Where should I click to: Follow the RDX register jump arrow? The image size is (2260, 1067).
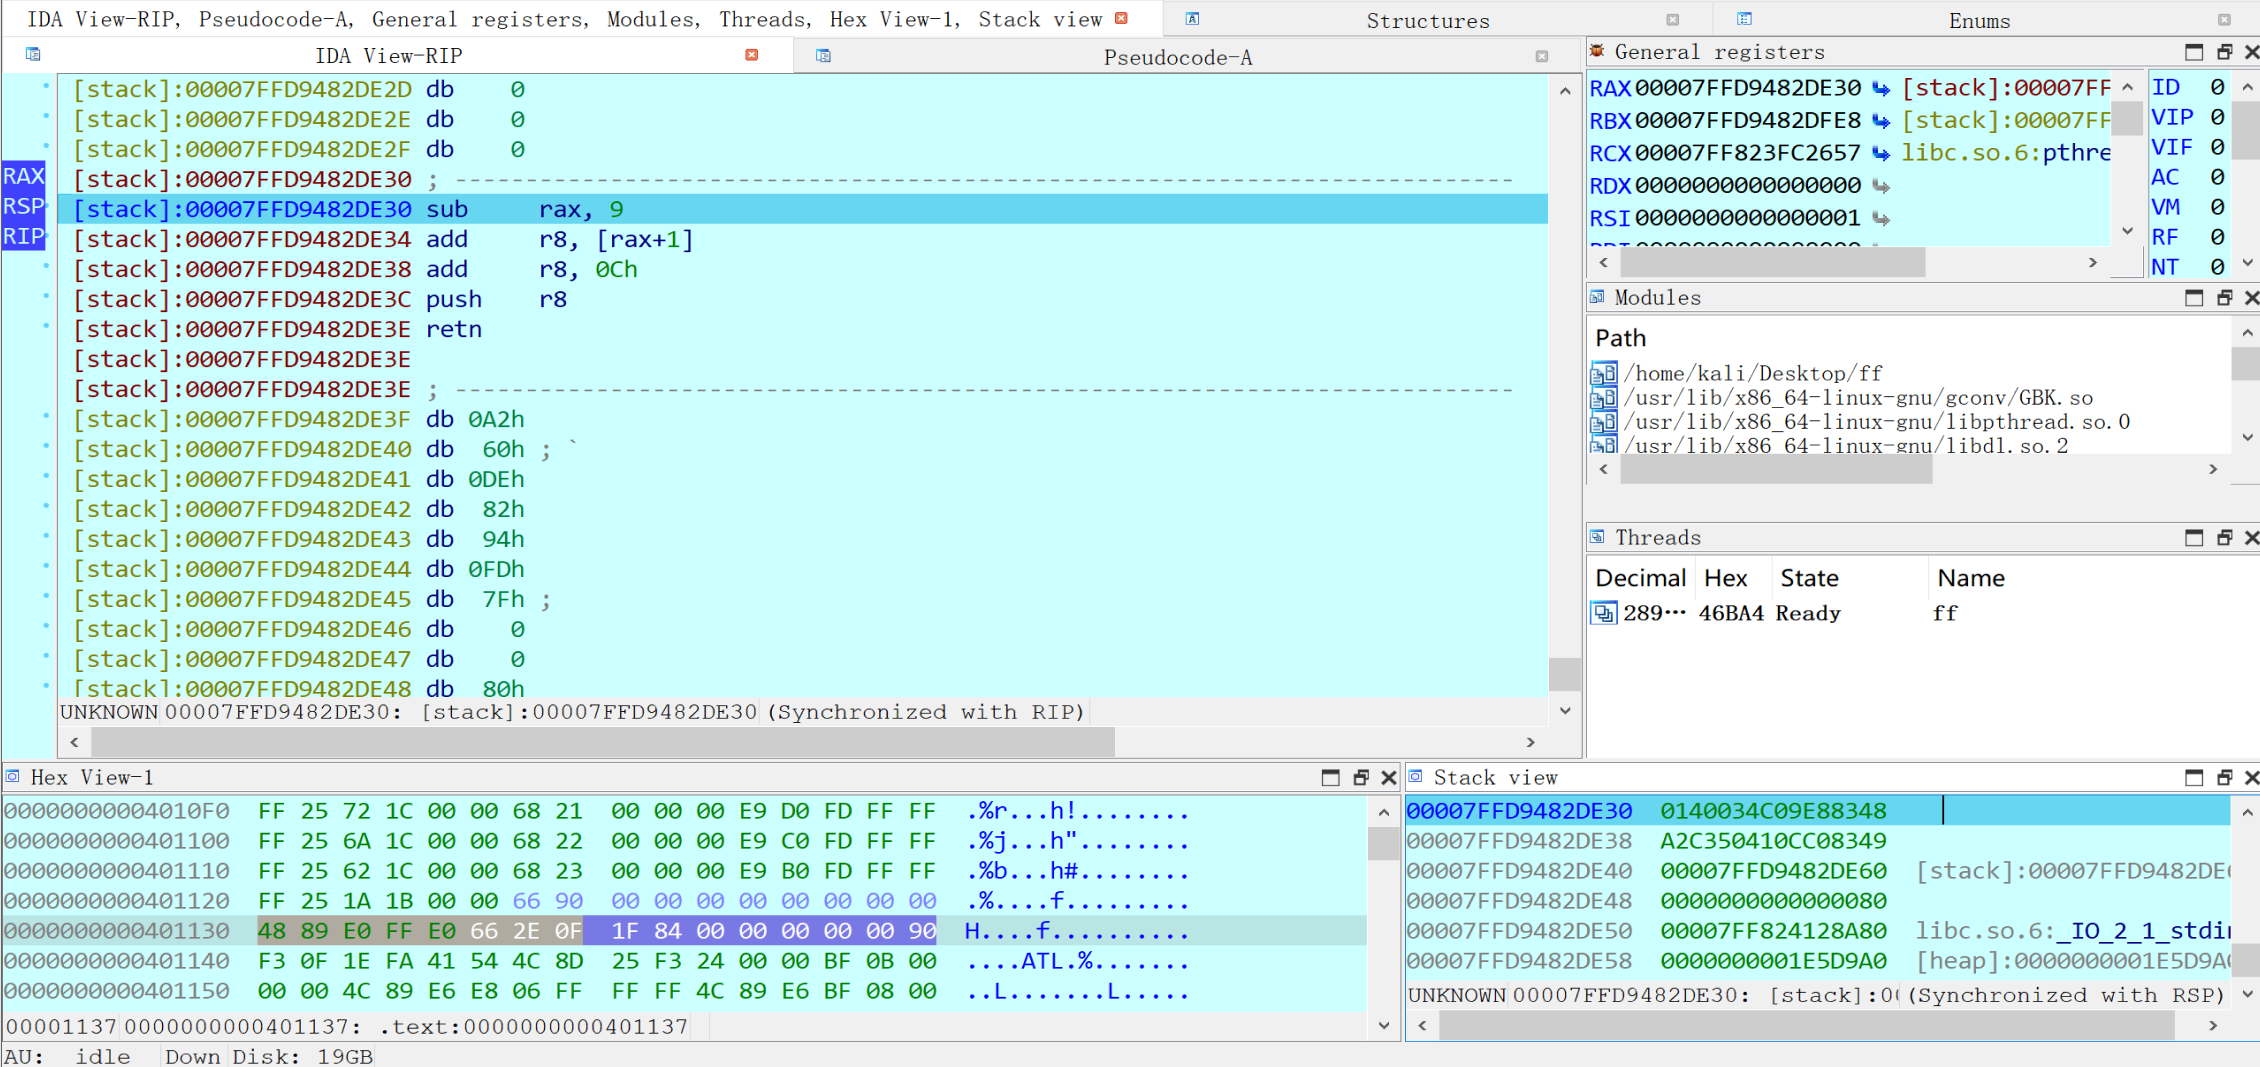pyautogui.click(x=1881, y=186)
